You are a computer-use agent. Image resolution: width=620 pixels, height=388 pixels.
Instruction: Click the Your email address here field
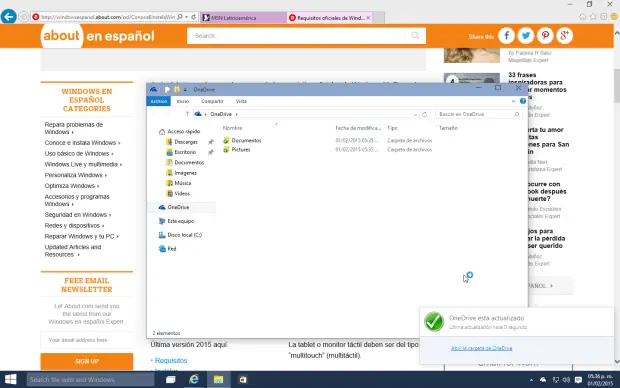[x=87, y=340]
